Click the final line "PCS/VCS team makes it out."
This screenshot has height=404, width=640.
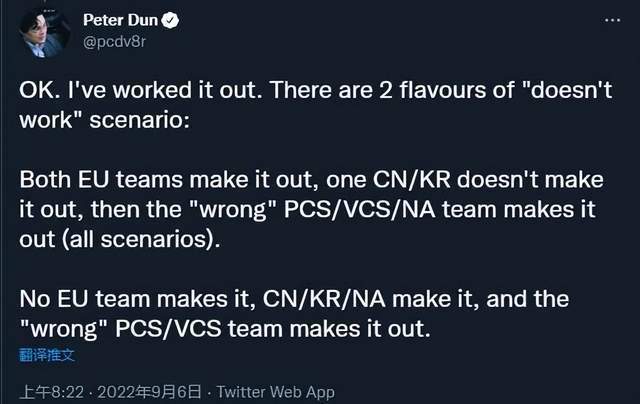pyautogui.click(x=218, y=328)
